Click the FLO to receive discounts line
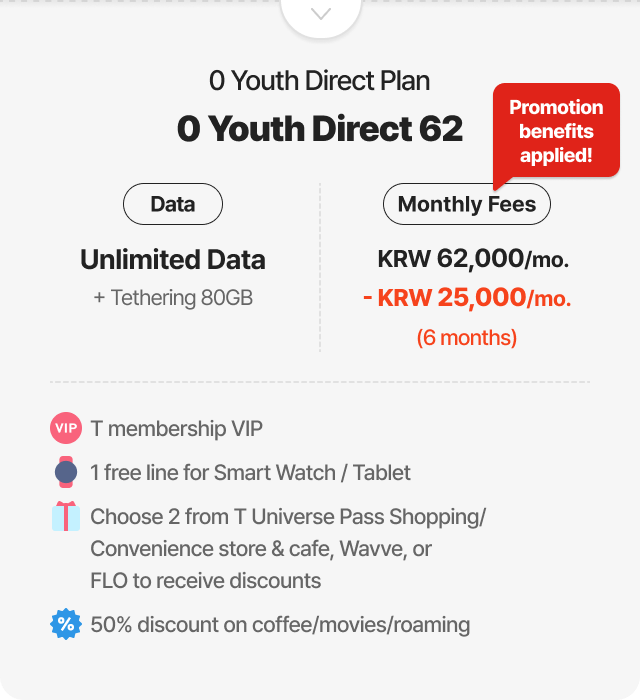 (205, 581)
